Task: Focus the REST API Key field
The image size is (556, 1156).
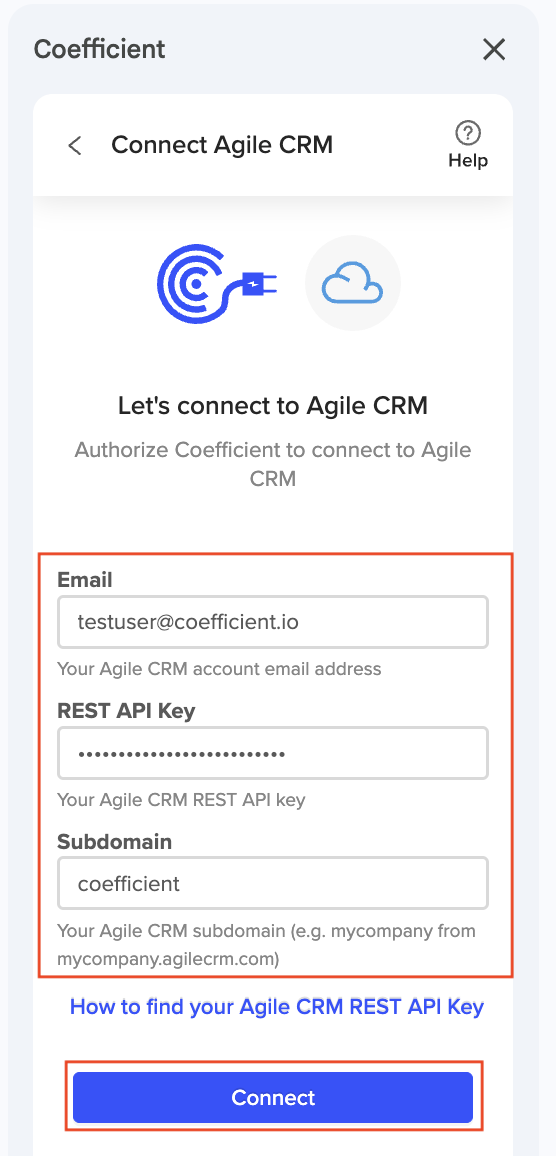Action: point(273,753)
